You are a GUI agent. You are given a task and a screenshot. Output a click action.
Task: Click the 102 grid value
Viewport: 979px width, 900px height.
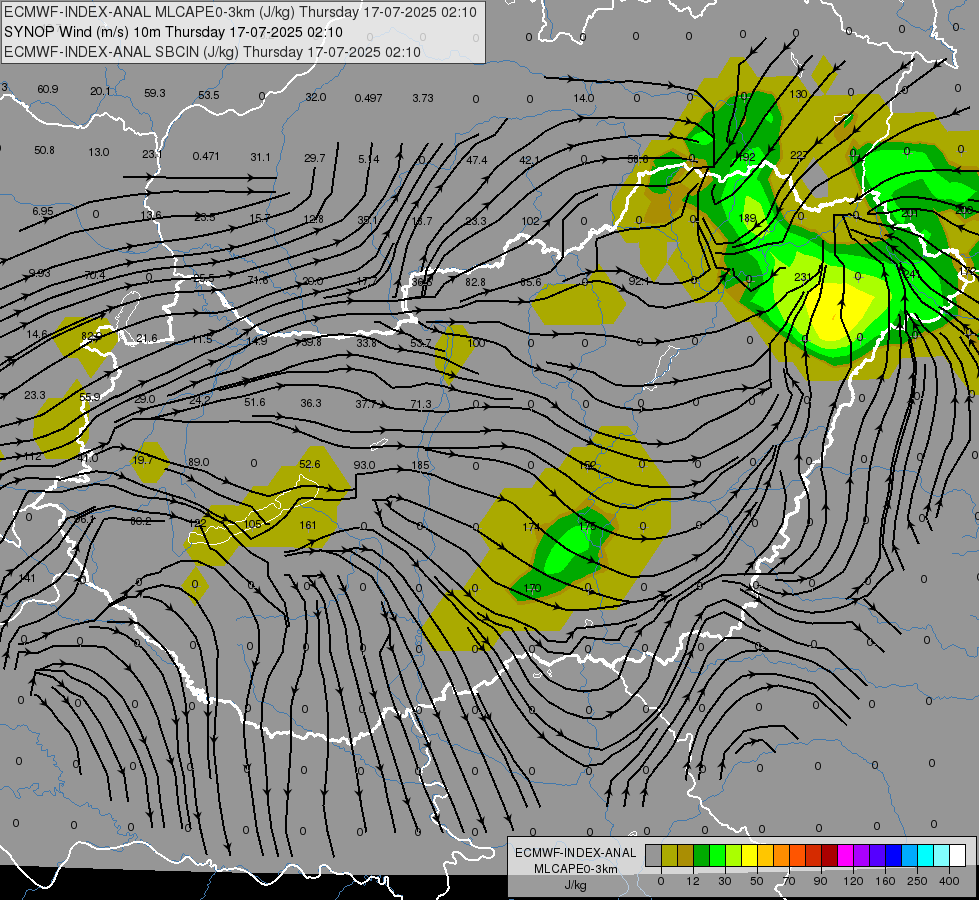530,221
